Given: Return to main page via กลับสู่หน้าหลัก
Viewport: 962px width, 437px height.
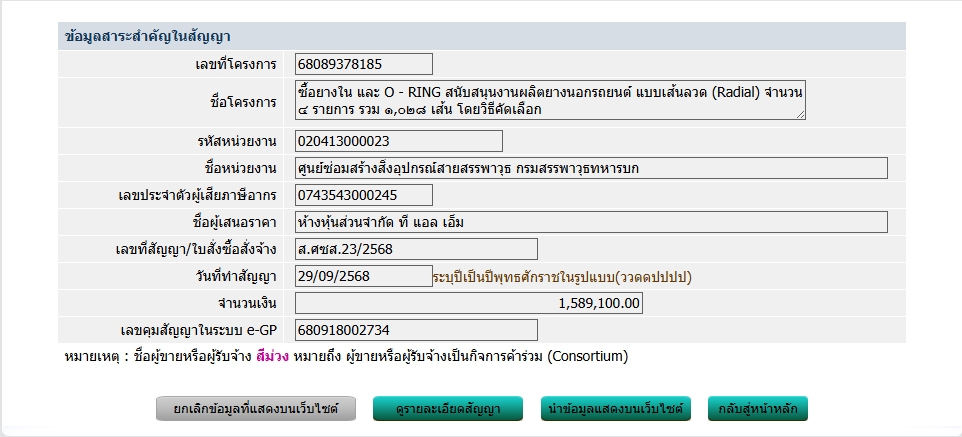Looking at the screenshot, I should (757, 408).
